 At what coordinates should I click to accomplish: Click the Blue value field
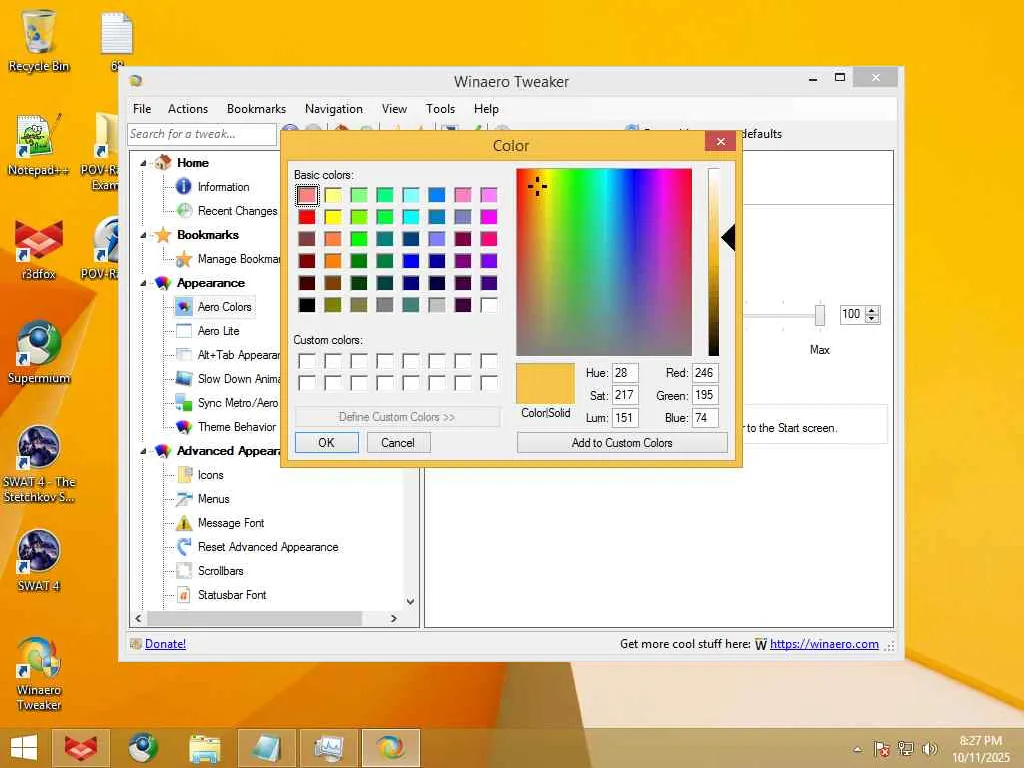click(705, 418)
